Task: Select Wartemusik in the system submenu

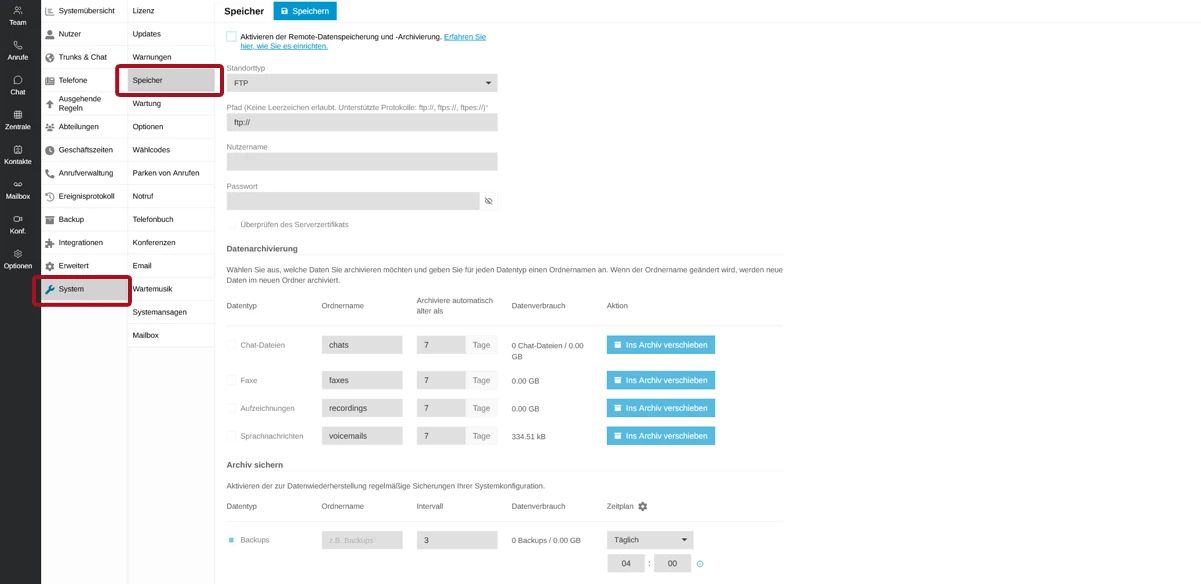Action: tap(171, 289)
